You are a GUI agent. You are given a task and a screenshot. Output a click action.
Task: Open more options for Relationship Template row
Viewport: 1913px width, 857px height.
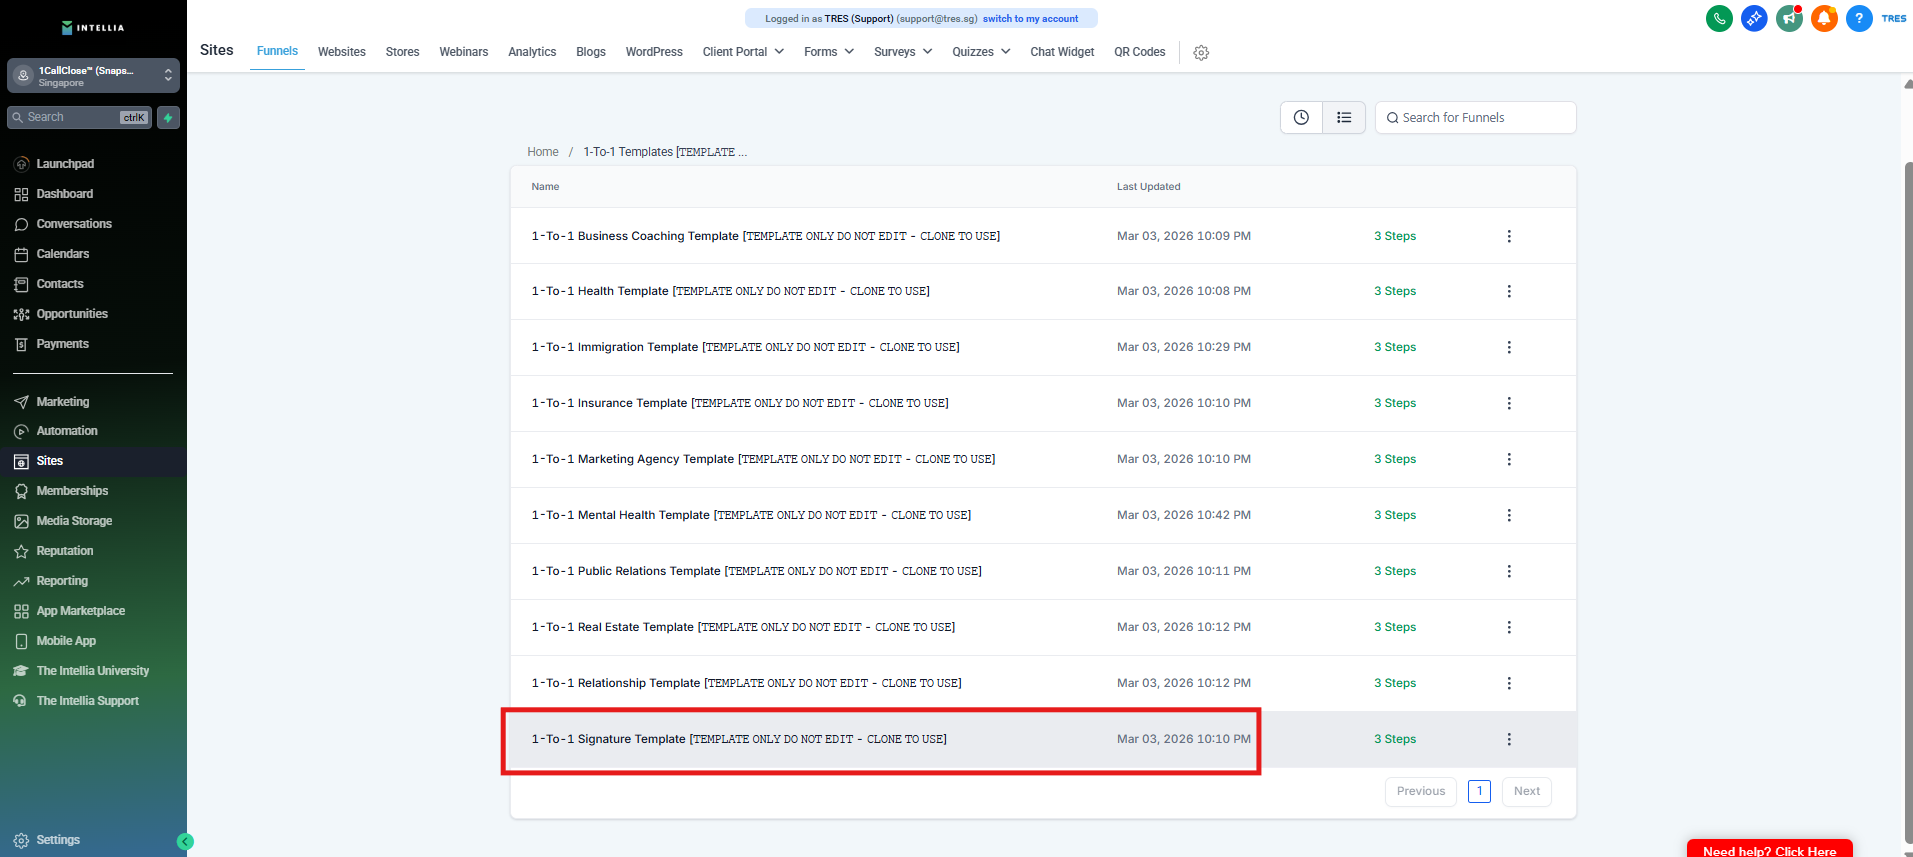pyautogui.click(x=1509, y=683)
